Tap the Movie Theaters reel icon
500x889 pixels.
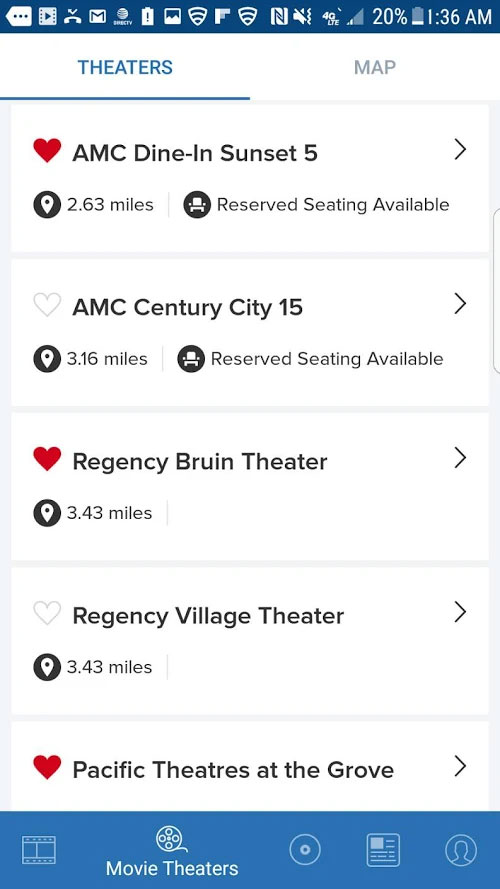(x=172, y=840)
